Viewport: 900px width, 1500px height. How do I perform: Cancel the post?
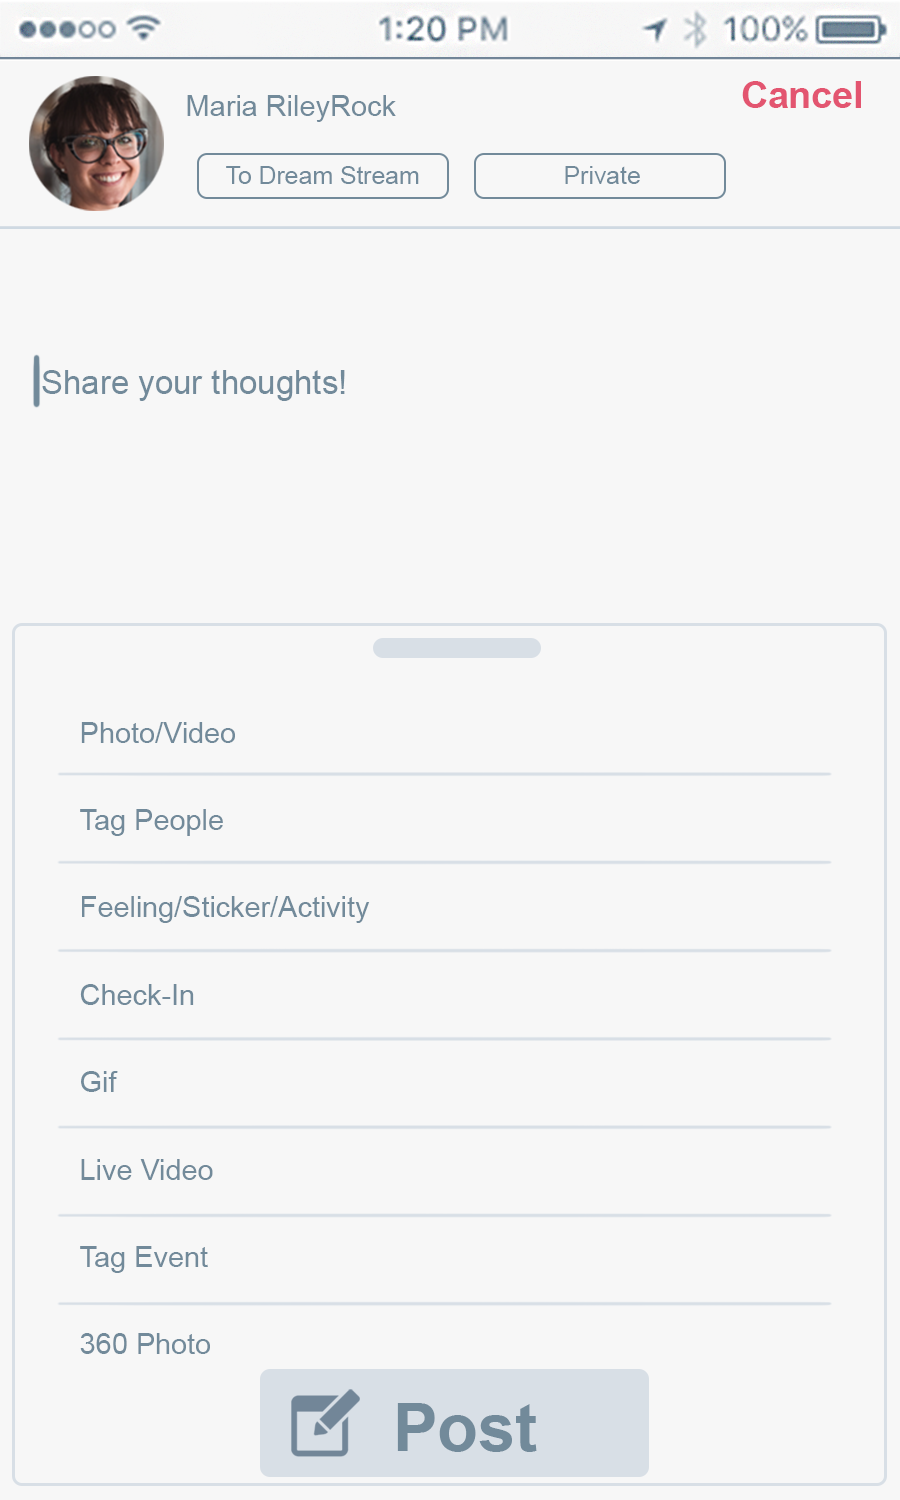(x=801, y=96)
